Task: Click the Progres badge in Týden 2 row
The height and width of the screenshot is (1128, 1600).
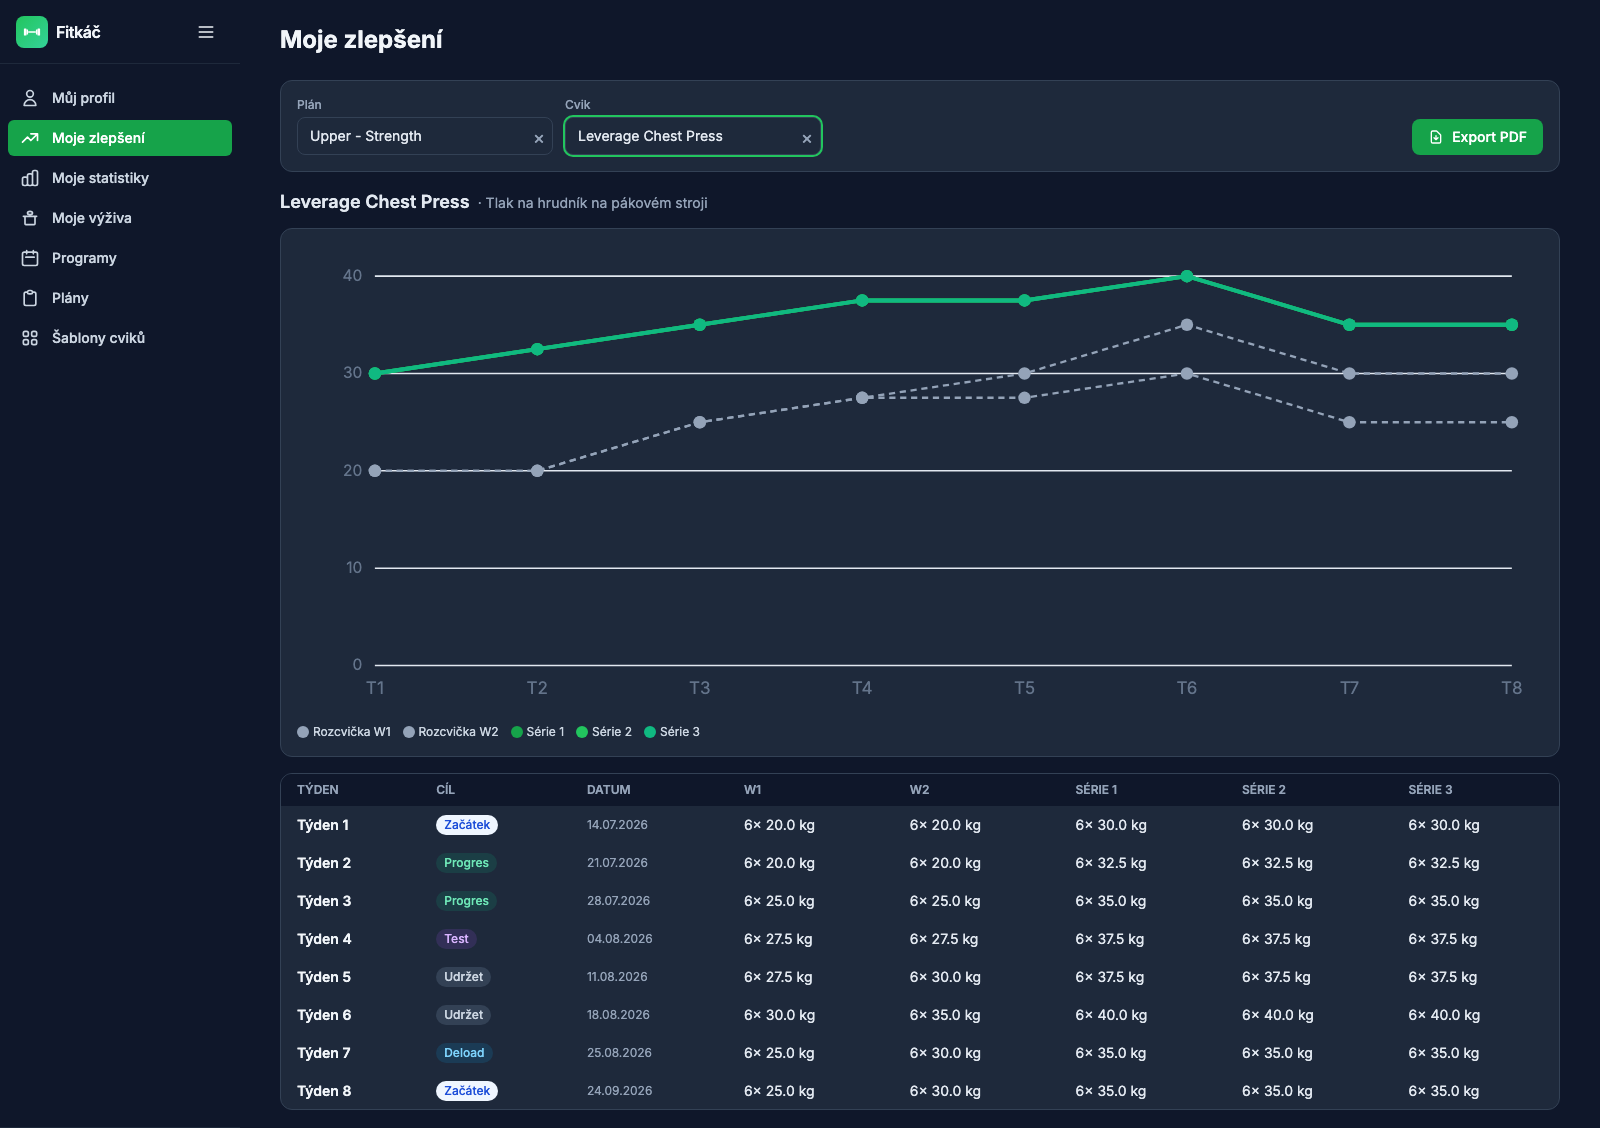Action: point(466,863)
